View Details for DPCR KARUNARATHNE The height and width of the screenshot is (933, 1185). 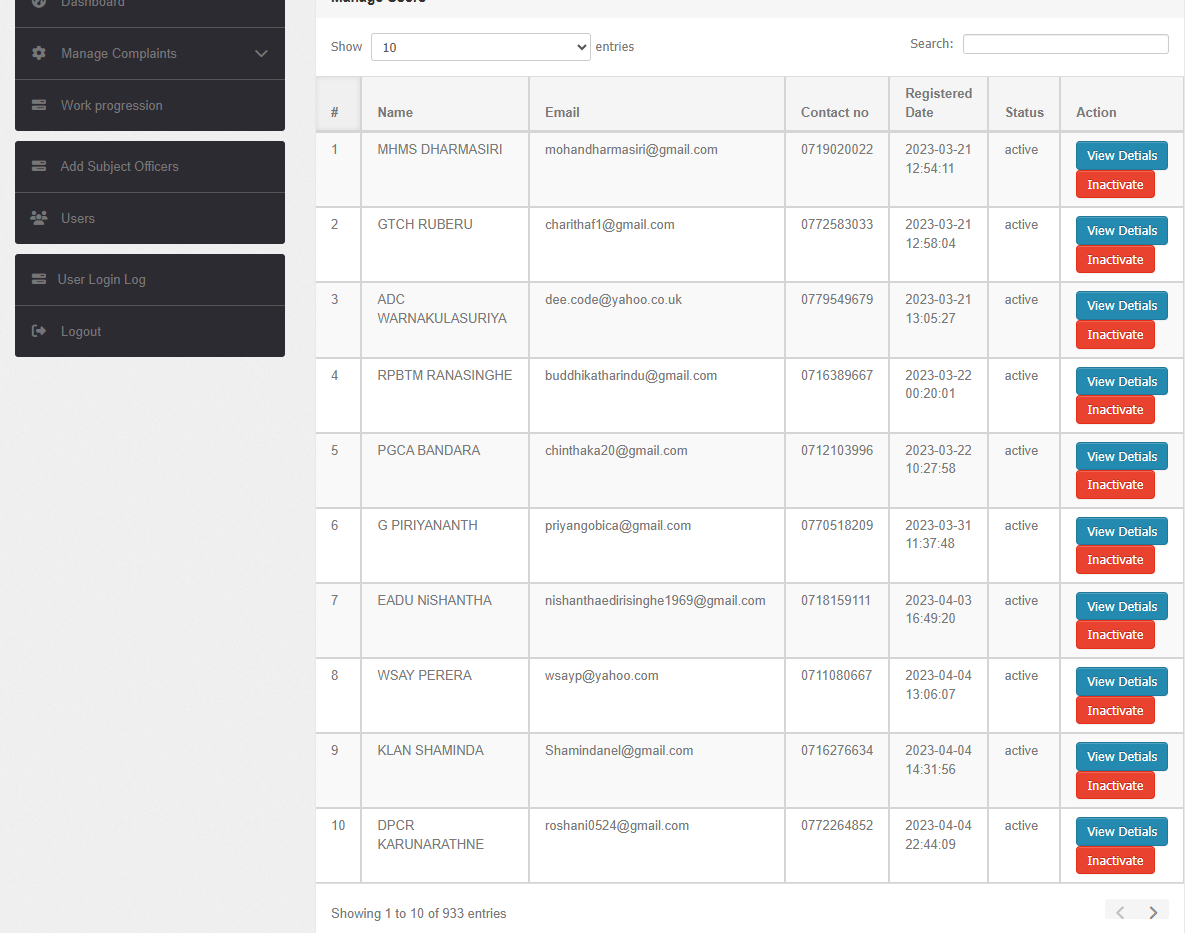(x=1122, y=831)
